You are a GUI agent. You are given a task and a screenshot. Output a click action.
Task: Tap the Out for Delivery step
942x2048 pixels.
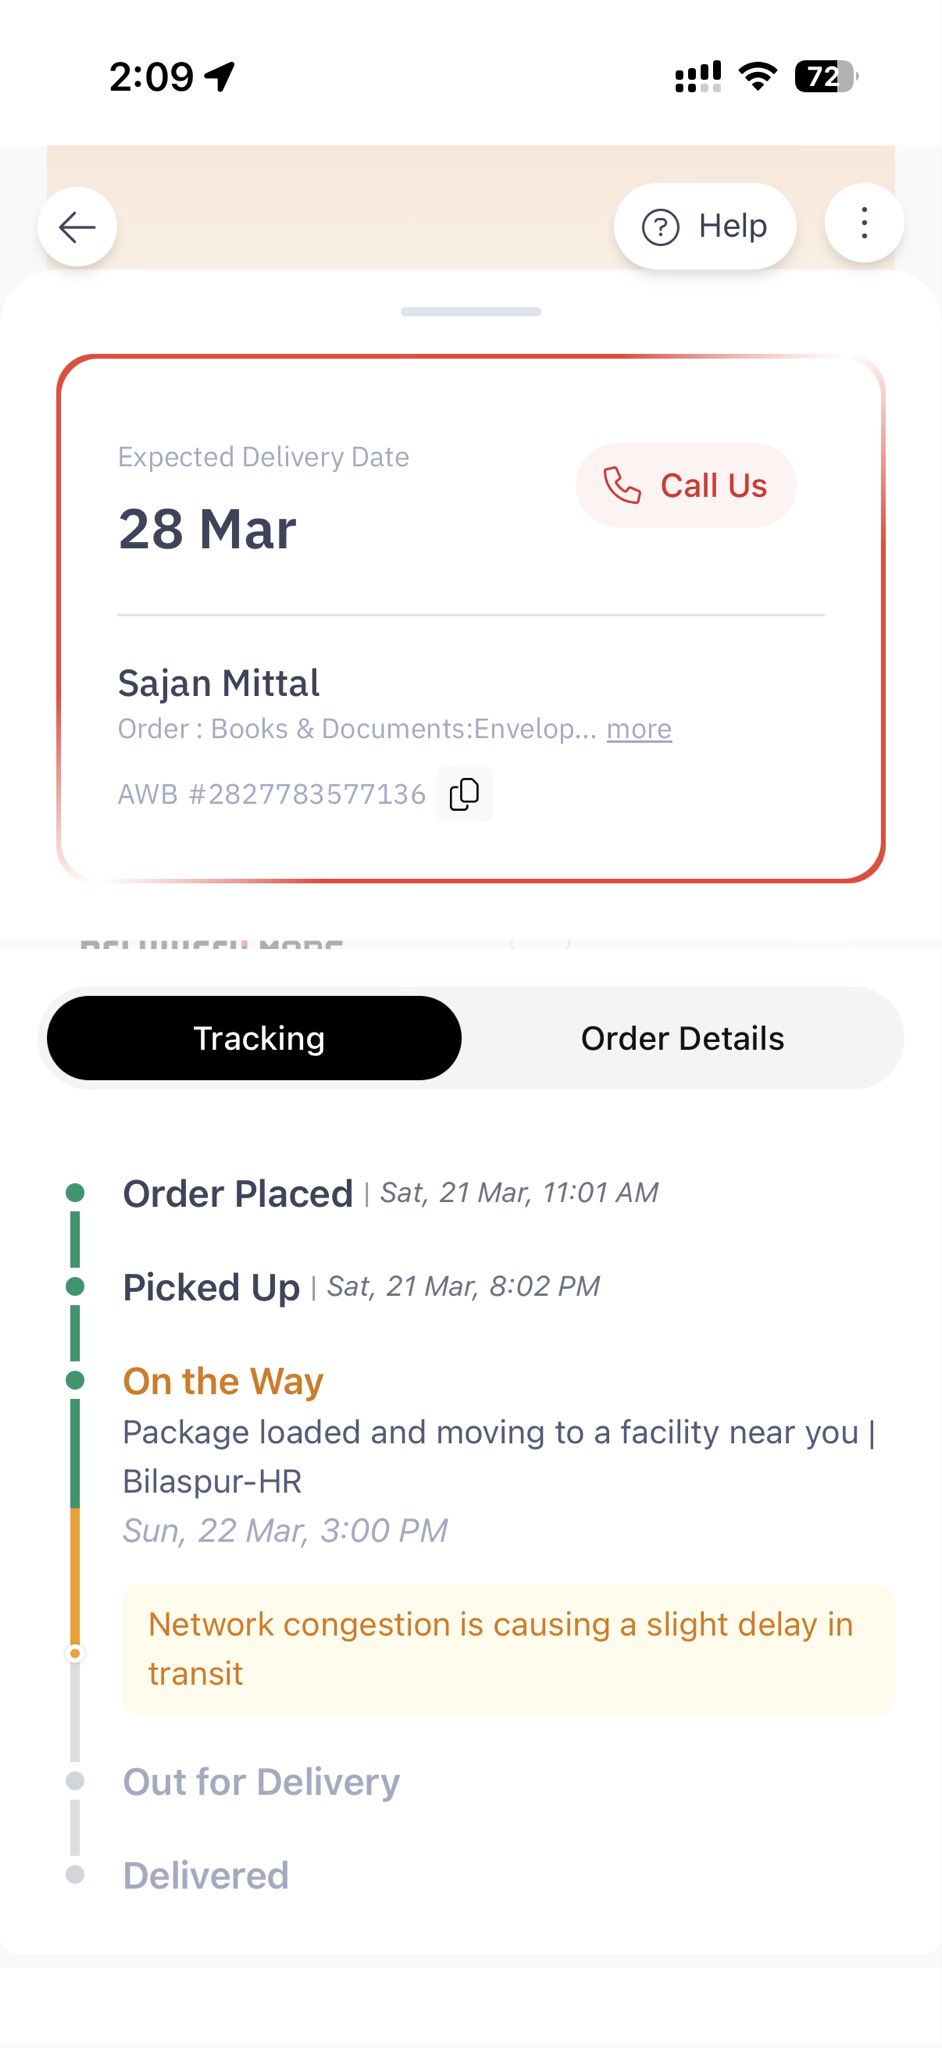[261, 1782]
